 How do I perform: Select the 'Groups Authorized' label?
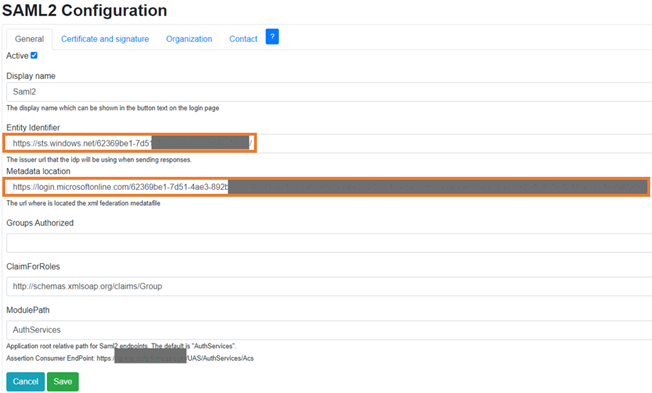tap(40, 223)
